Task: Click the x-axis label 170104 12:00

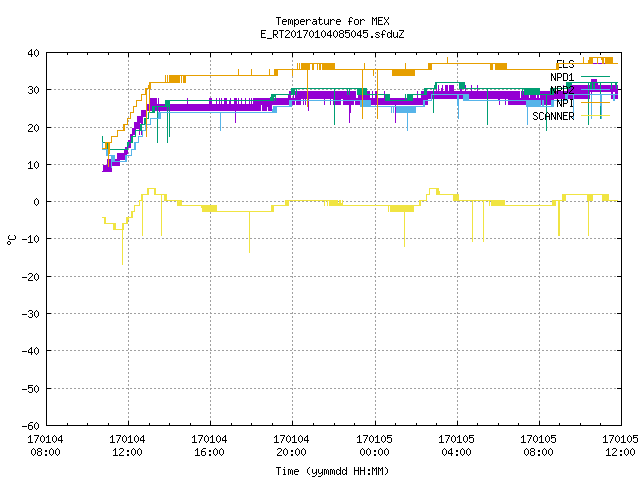Action: point(127,446)
